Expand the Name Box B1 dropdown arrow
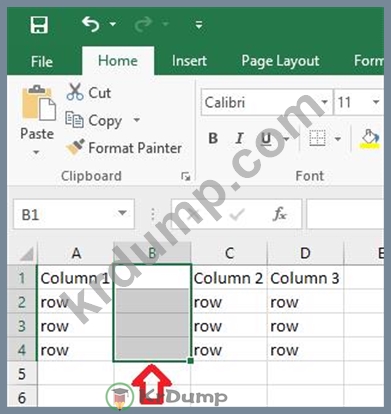 pyautogui.click(x=122, y=213)
